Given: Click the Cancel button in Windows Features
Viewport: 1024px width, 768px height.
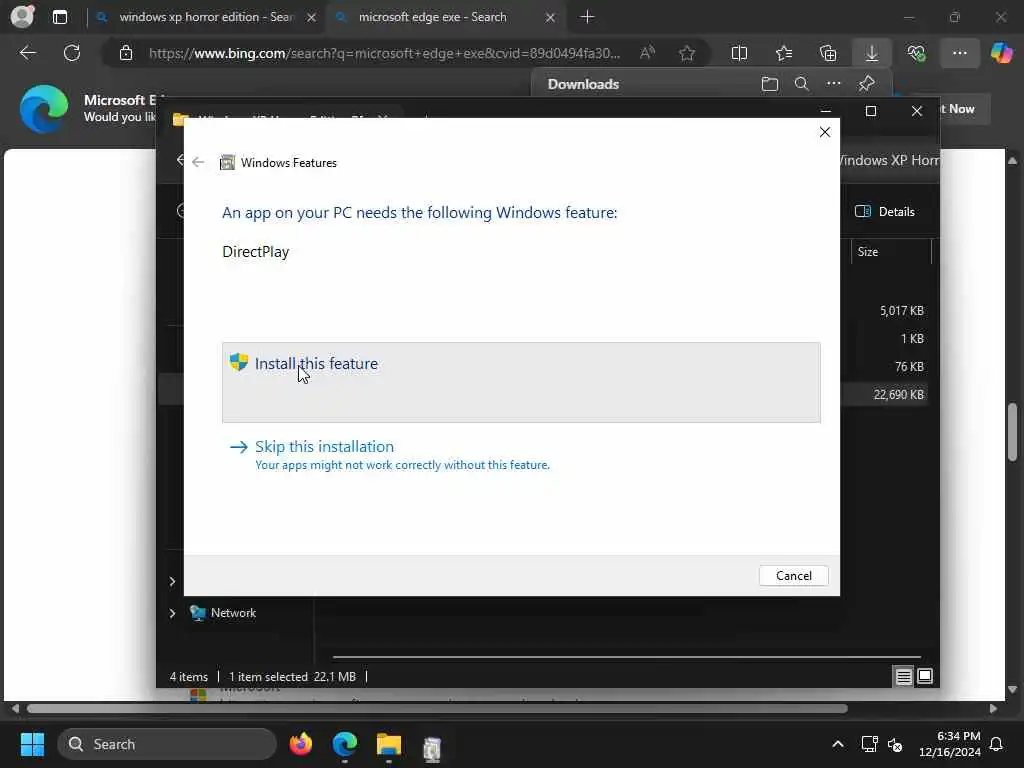Looking at the screenshot, I should point(793,575).
